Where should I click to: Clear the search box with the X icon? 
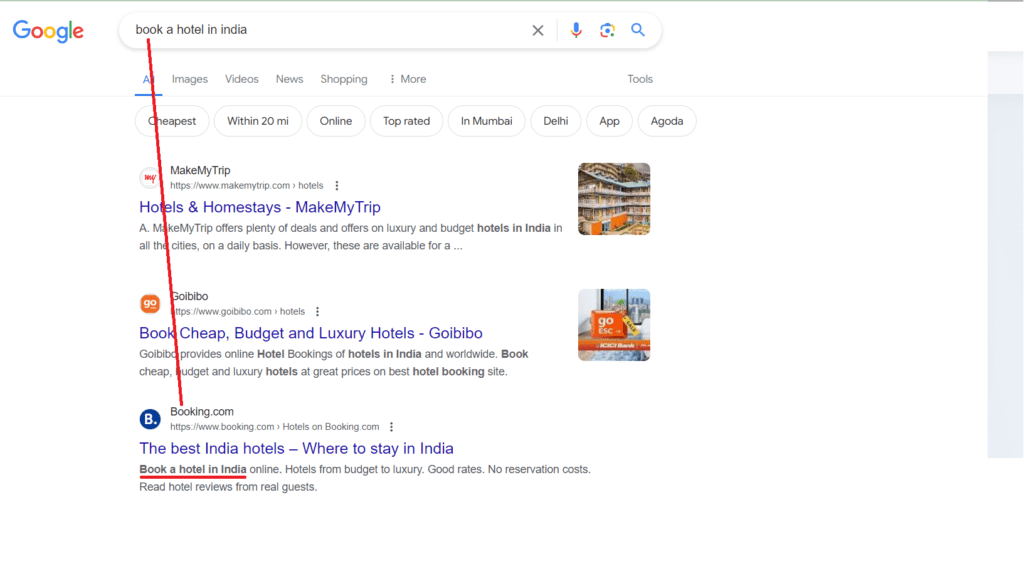coord(537,30)
